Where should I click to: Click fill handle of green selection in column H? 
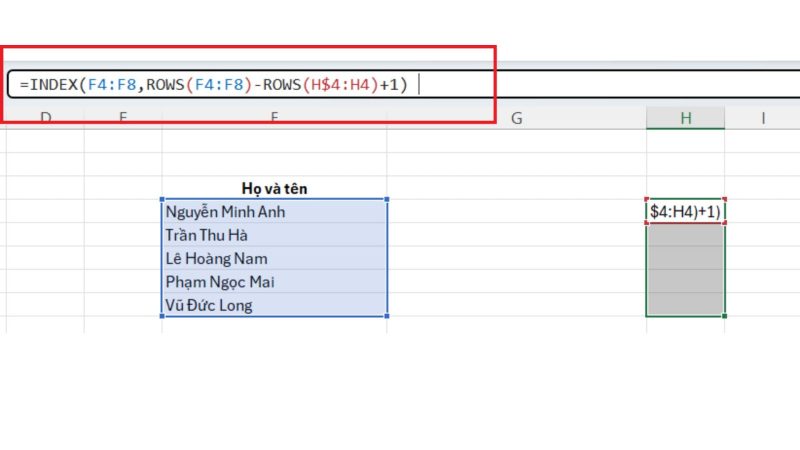coord(724,316)
